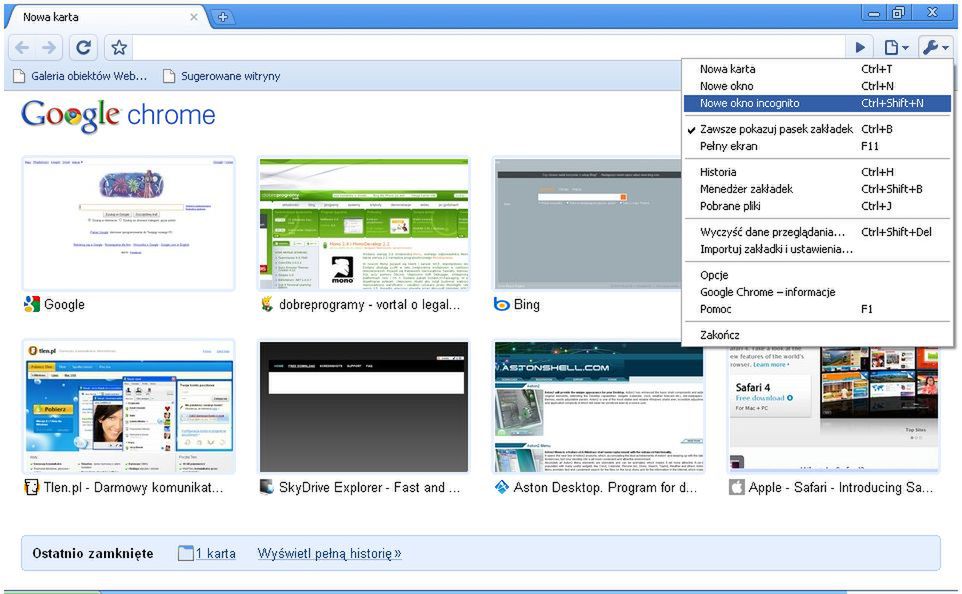Open the Google page thumbnail

(x=129, y=223)
